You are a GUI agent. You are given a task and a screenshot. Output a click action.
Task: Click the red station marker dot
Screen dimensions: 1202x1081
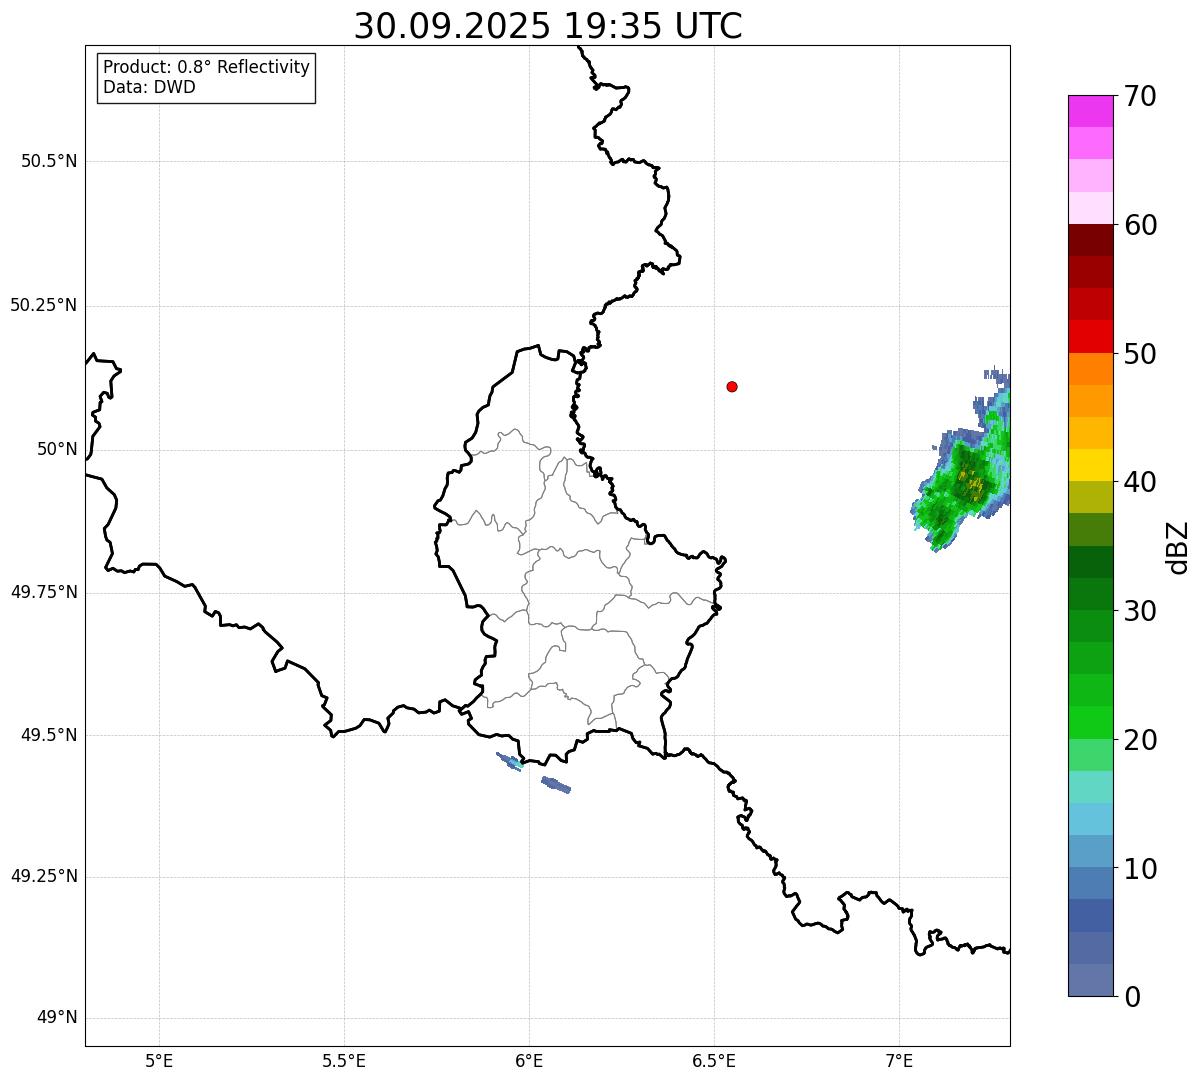(732, 386)
